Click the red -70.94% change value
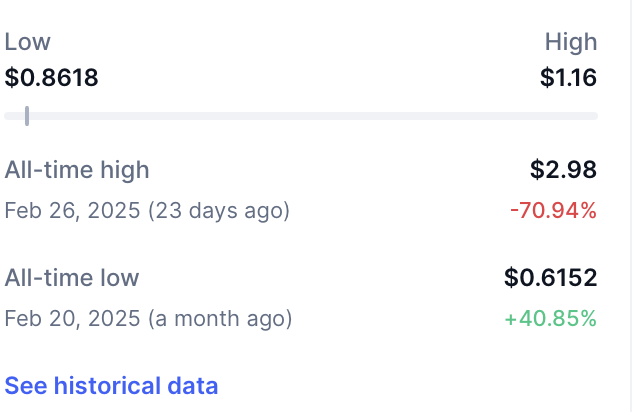This screenshot has height=412, width=636. point(552,211)
